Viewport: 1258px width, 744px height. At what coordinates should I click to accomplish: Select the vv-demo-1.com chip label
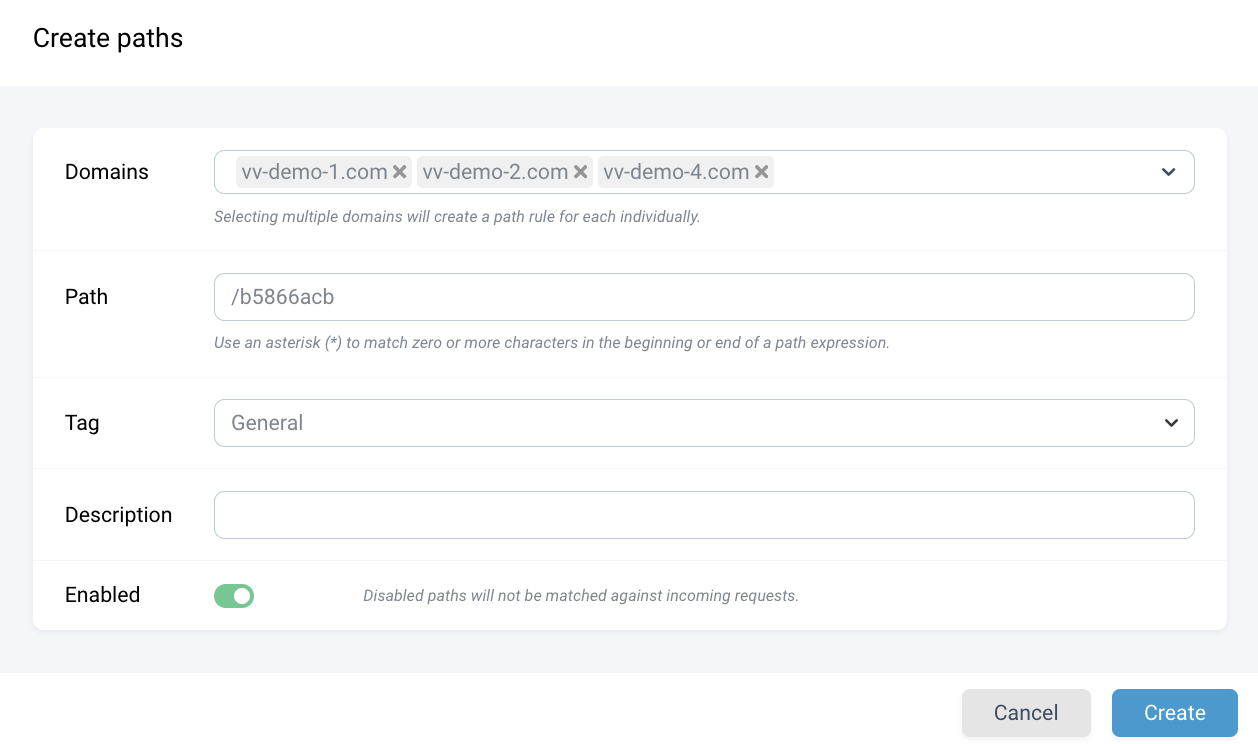pos(314,172)
